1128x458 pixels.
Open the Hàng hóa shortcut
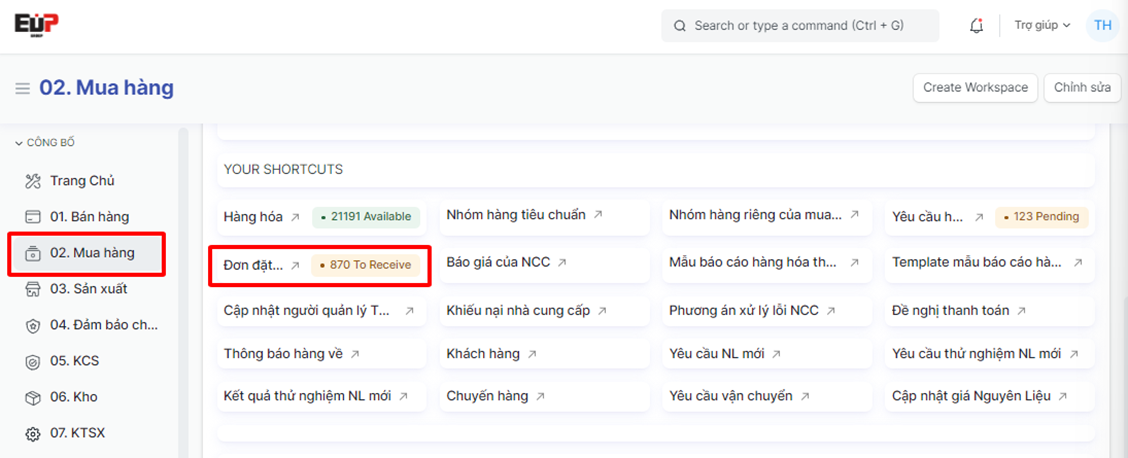254,216
